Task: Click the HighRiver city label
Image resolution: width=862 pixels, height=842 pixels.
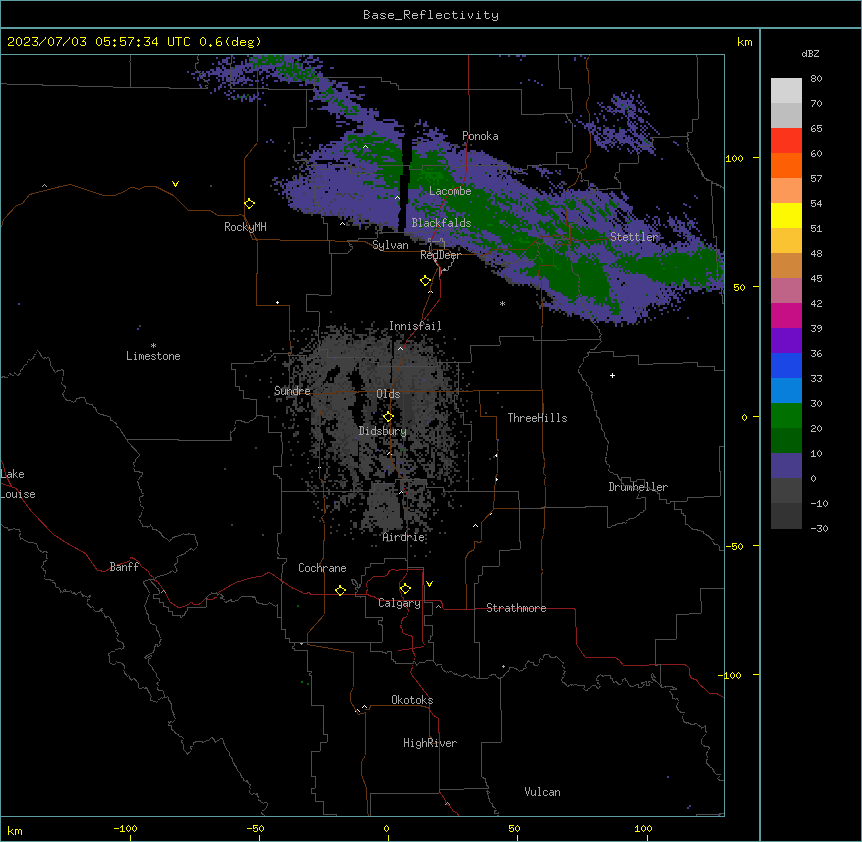Action: click(x=430, y=743)
